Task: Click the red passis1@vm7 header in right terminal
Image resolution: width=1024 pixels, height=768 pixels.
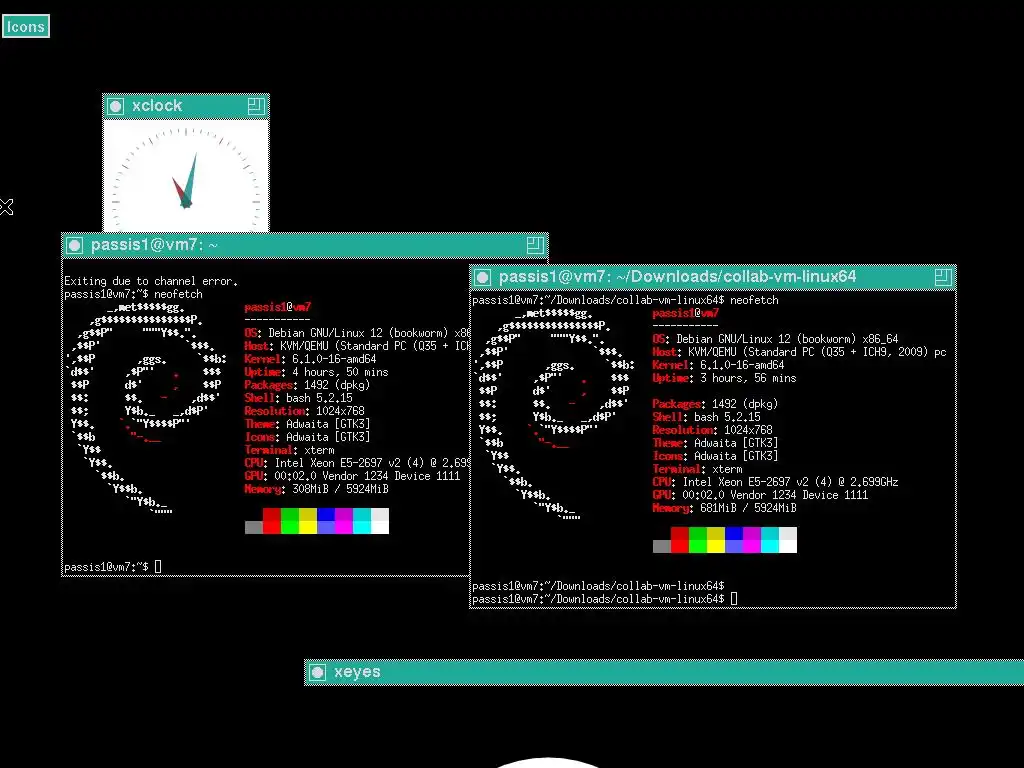Action: coord(686,313)
